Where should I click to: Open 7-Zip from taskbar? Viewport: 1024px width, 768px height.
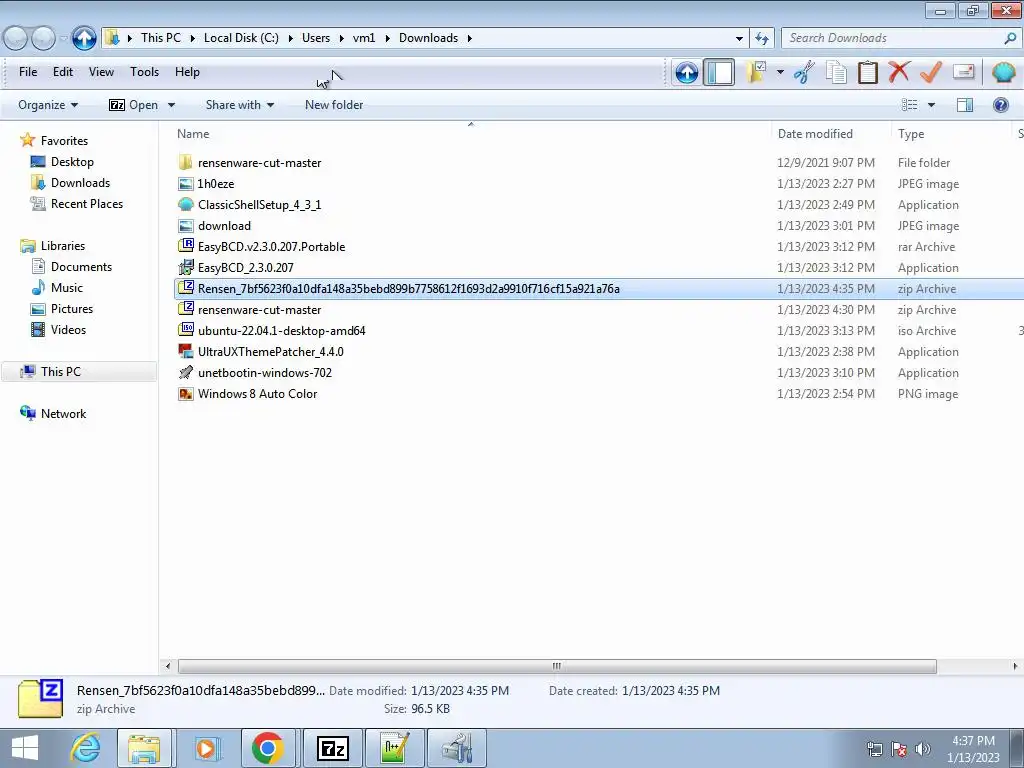(x=332, y=748)
